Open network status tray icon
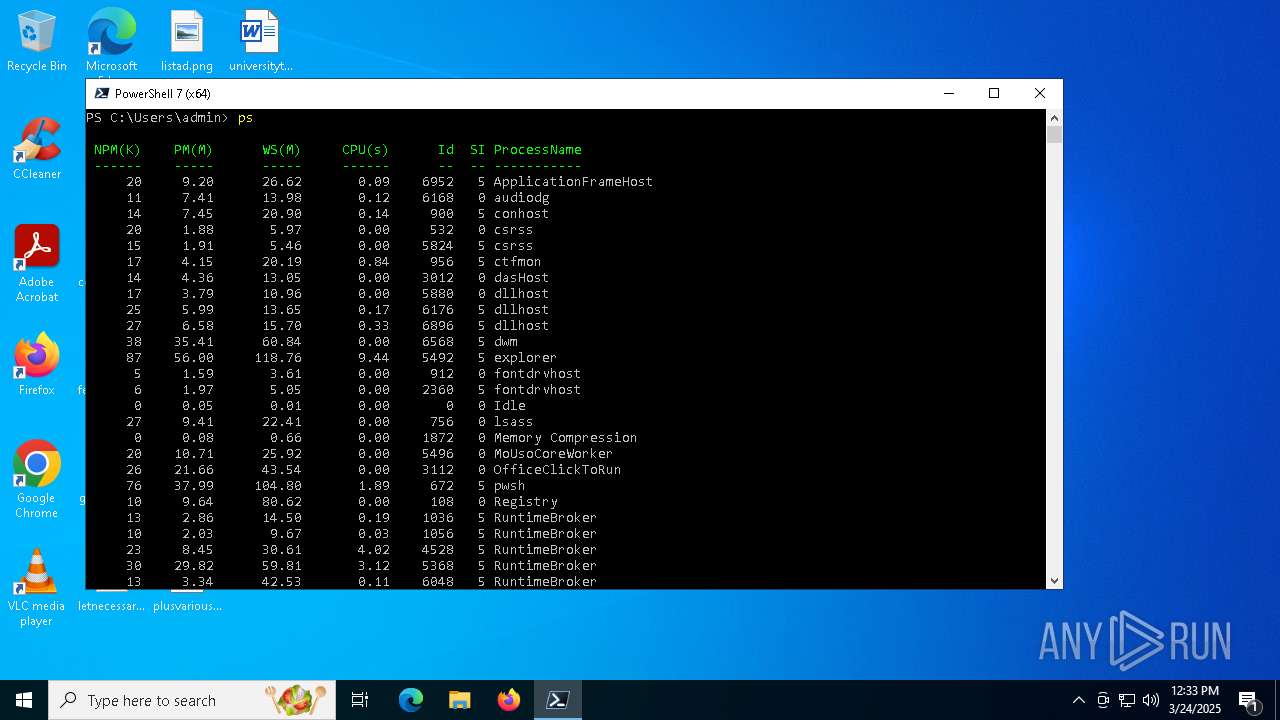 click(1127, 700)
